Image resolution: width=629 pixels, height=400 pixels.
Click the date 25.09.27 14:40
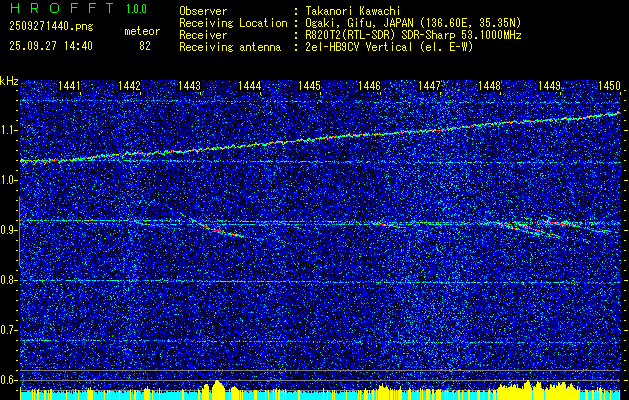pos(51,46)
